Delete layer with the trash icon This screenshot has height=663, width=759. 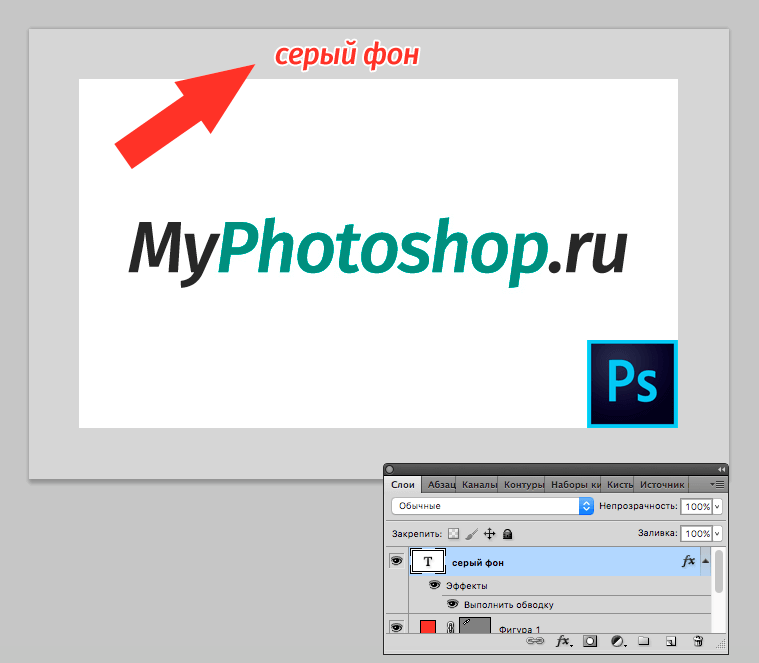tap(698, 641)
